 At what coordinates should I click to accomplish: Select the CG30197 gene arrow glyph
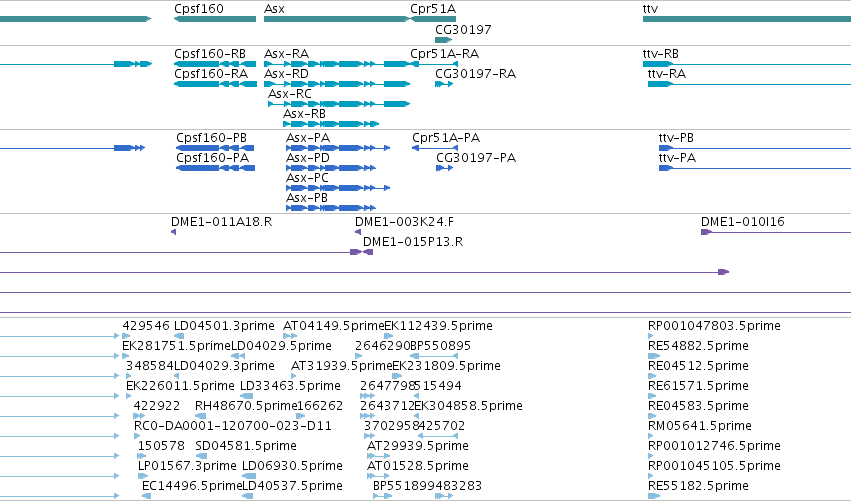click(x=443, y=40)
